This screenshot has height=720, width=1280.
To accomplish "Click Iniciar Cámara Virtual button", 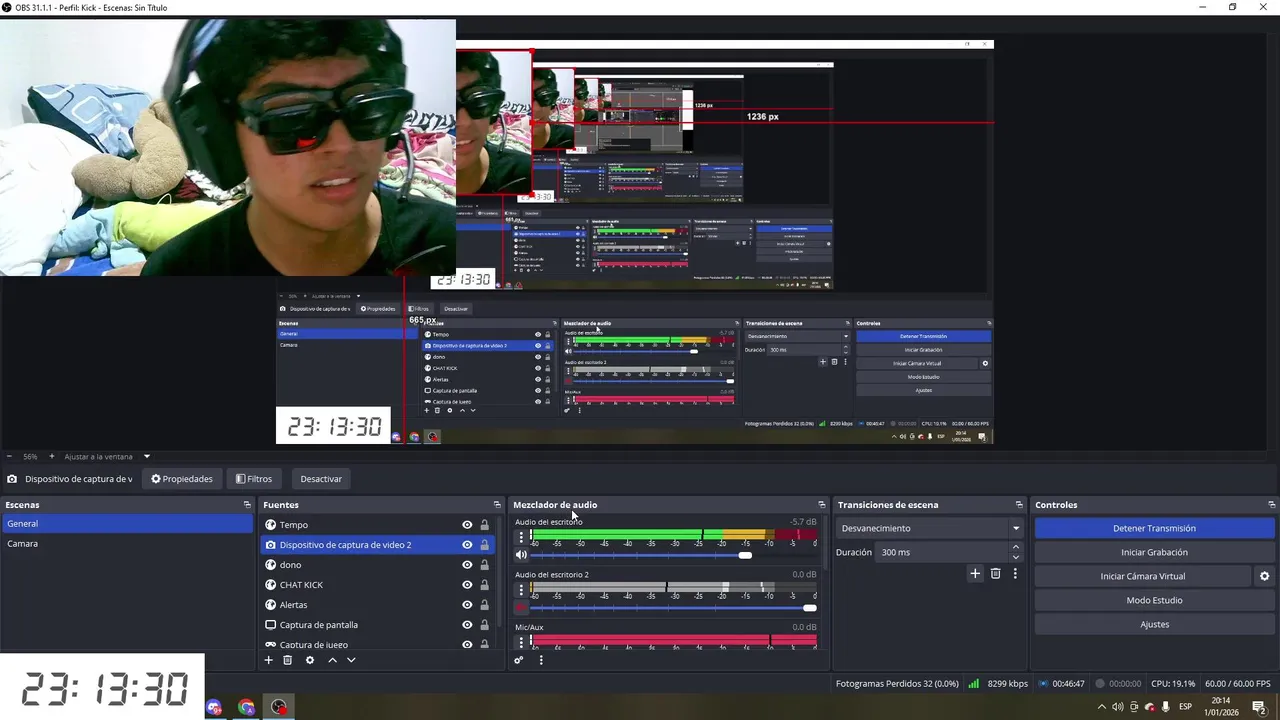I will pyautogui.click(x=1143, y=576).
